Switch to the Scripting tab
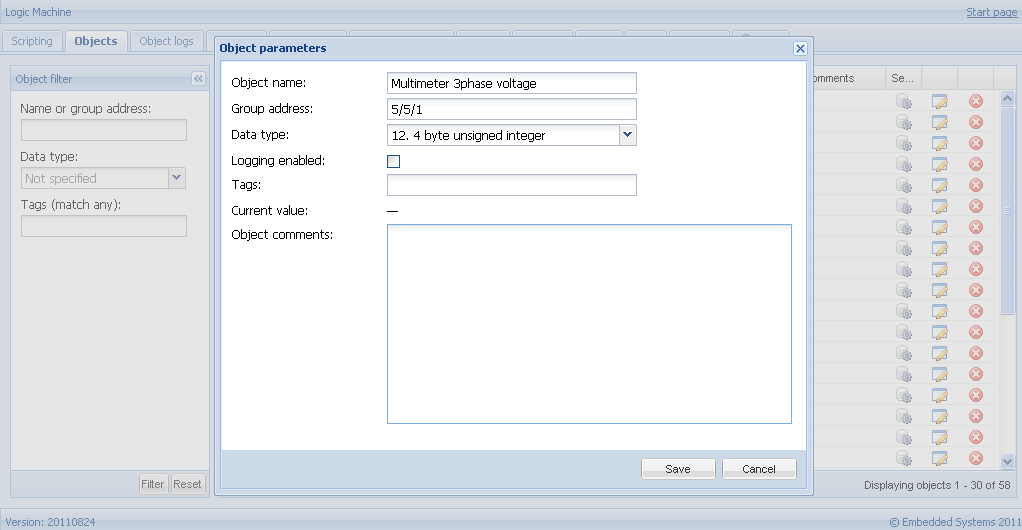1022x530 pixels. 32,41
